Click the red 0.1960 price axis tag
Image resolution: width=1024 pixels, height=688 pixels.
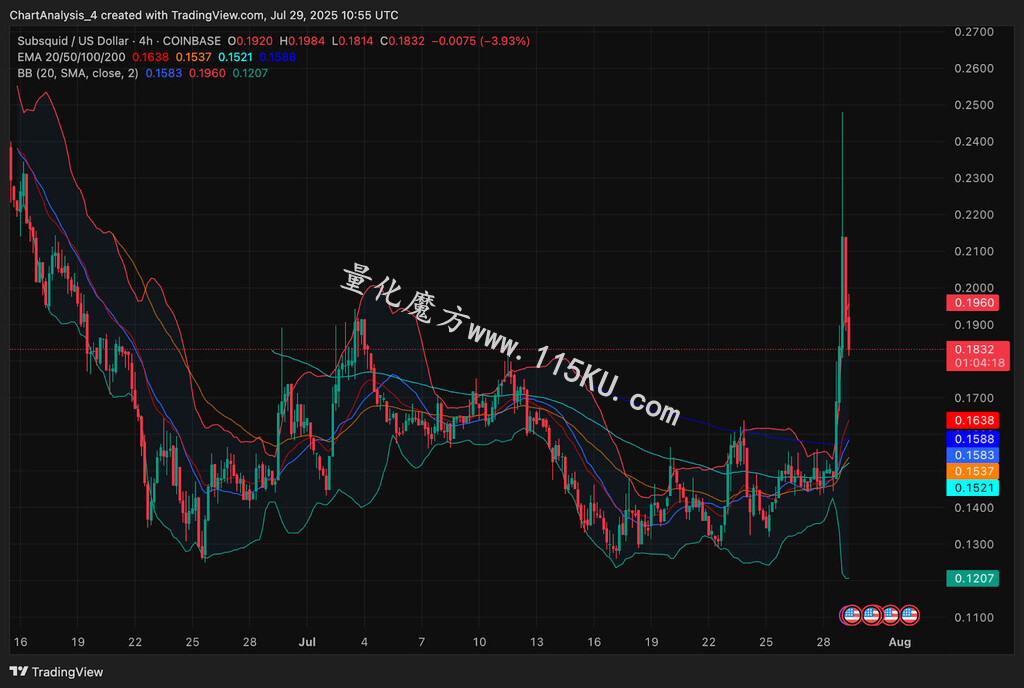(972, 303)
